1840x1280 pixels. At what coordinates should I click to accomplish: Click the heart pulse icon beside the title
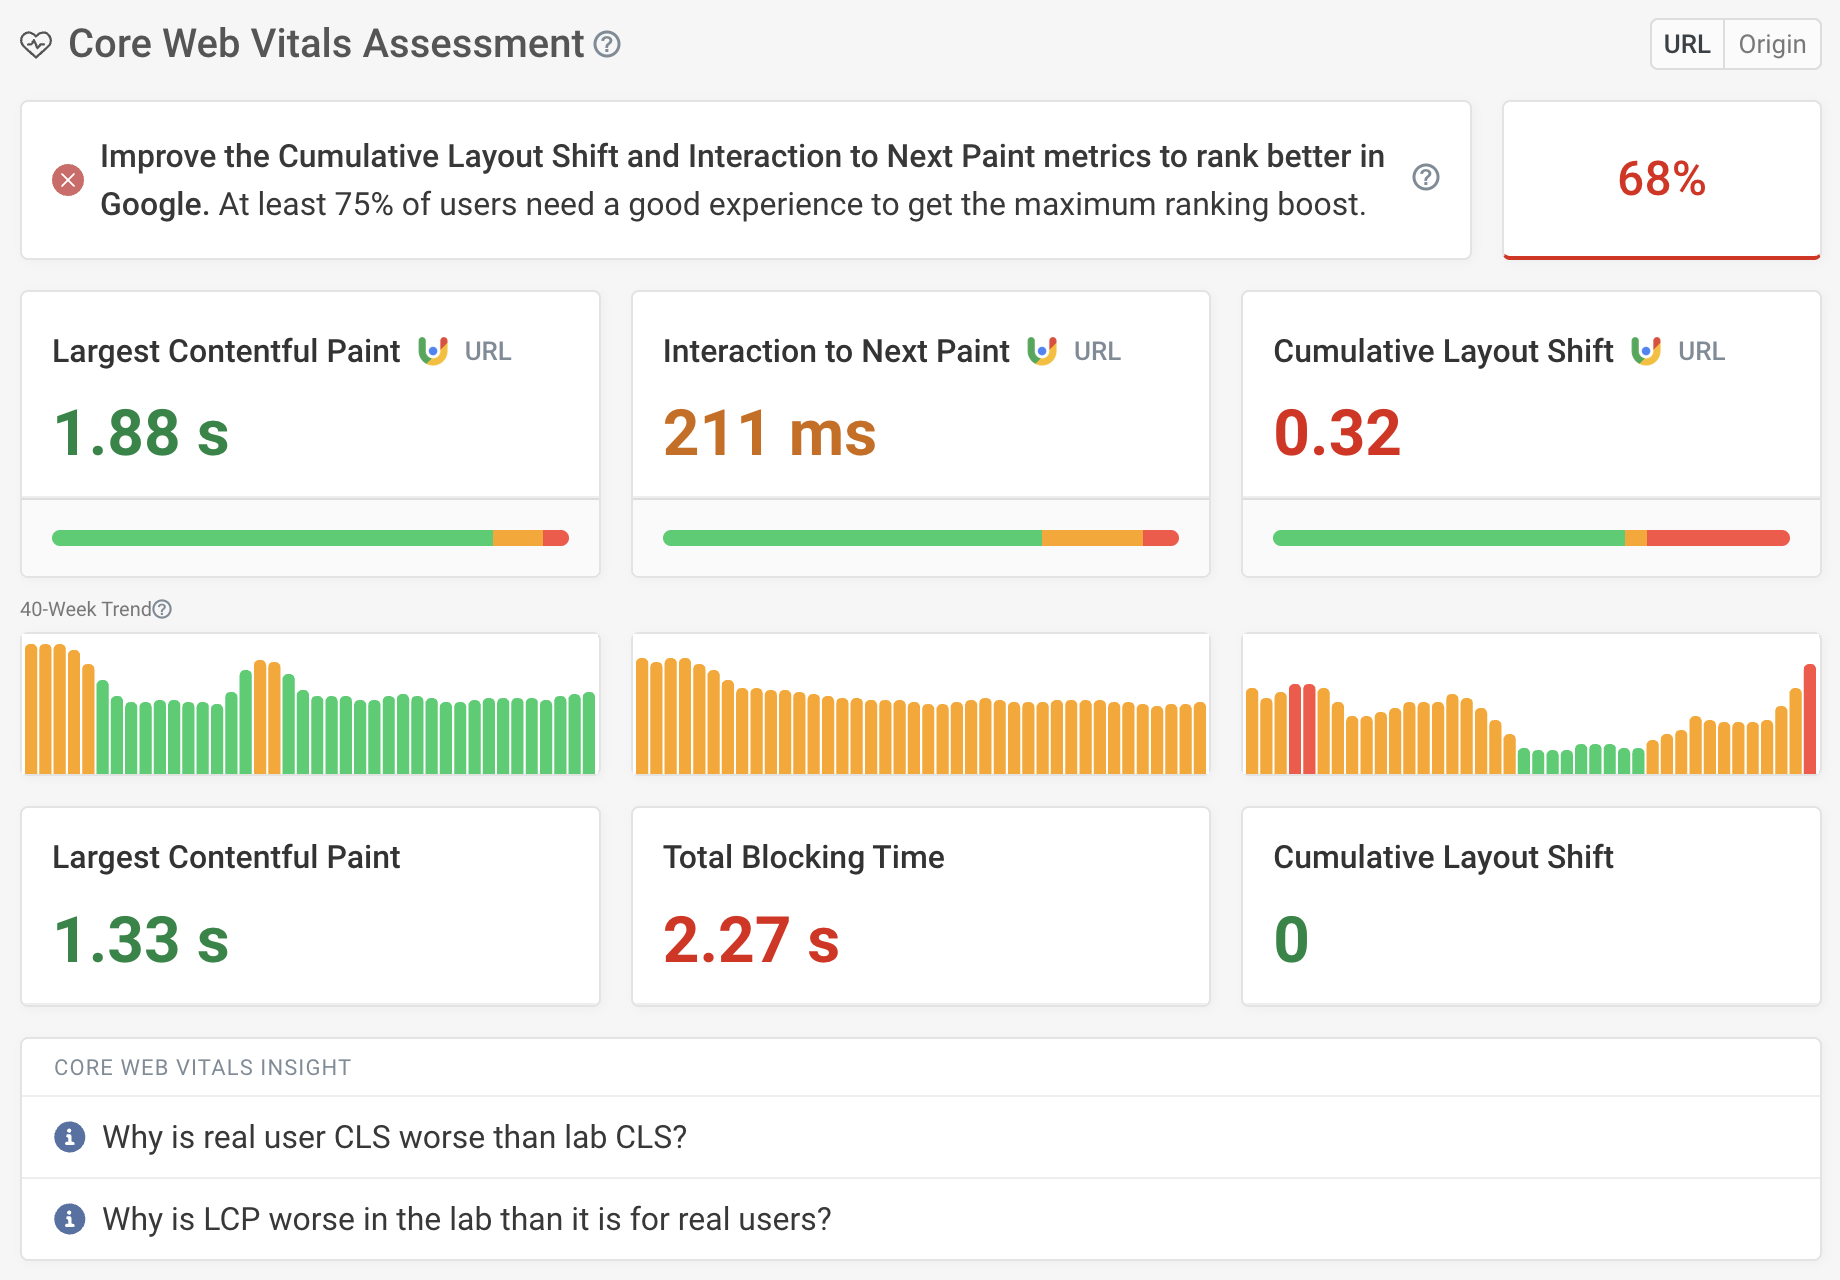click(36, 45)
